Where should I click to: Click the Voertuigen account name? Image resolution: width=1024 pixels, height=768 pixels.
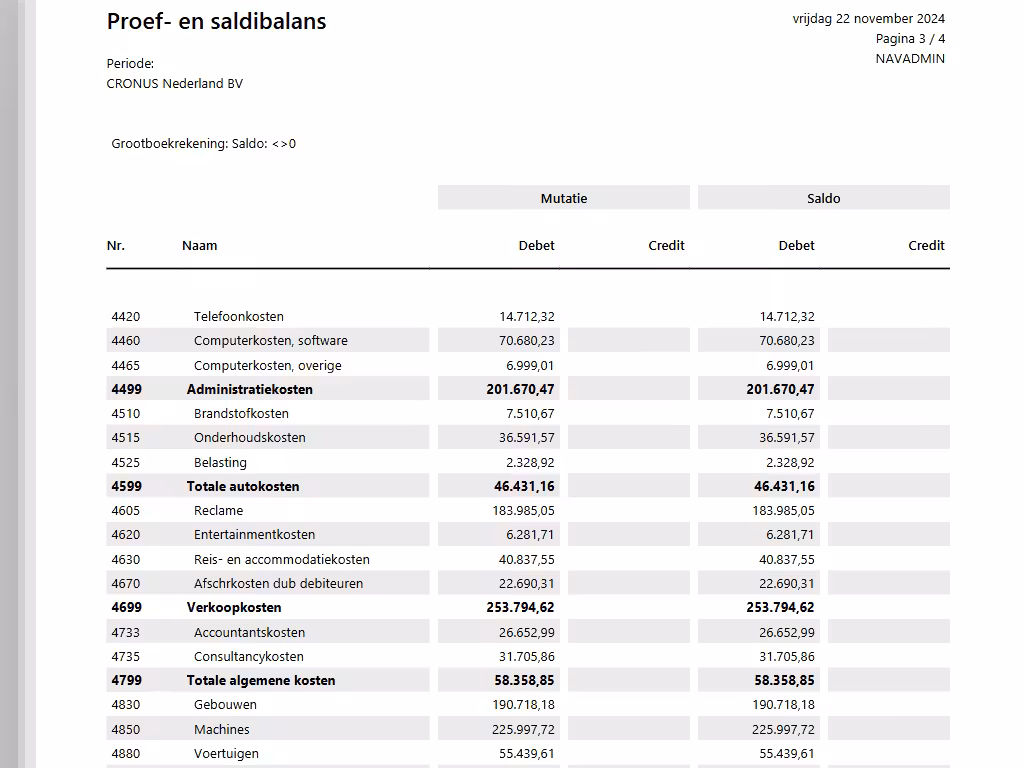[x=226, y=753]
